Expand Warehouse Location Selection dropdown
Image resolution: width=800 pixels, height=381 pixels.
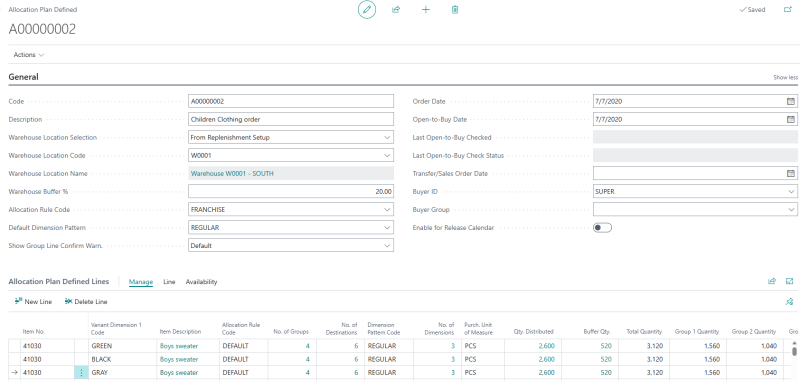386,137
